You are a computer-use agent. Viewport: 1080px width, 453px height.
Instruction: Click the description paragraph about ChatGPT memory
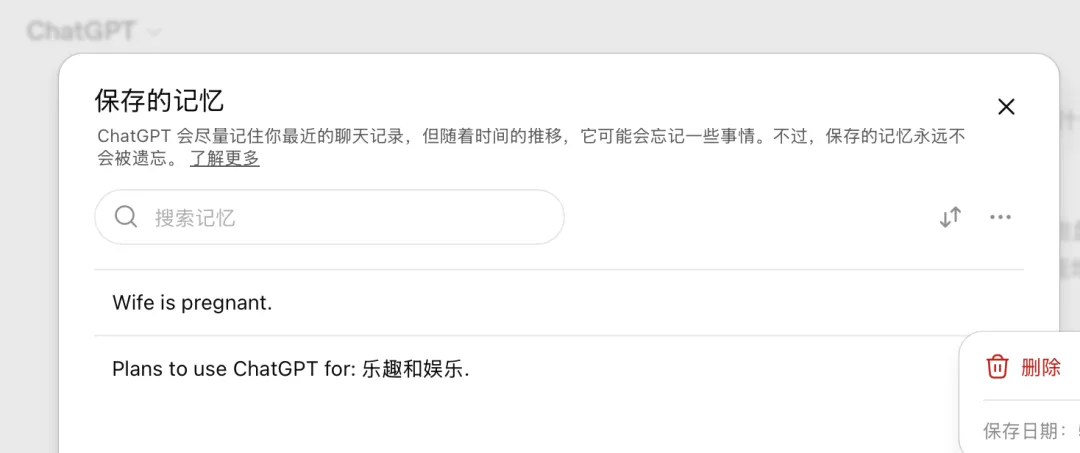(531, 147)
